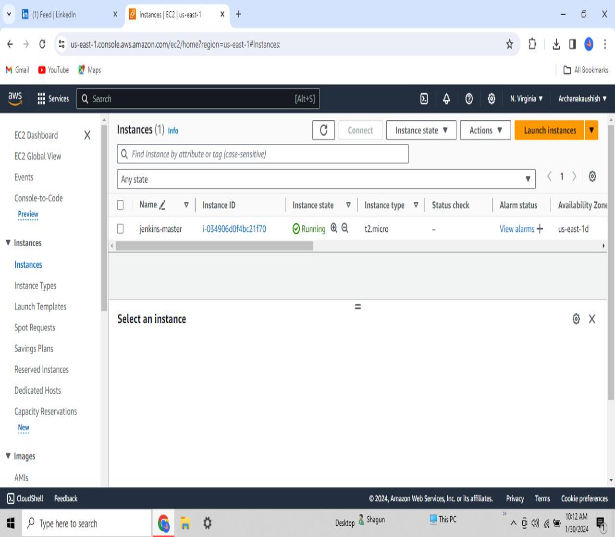Open AWS CloudShell icon in top bar
Screen dimensions: 615x537
point(424,99)
